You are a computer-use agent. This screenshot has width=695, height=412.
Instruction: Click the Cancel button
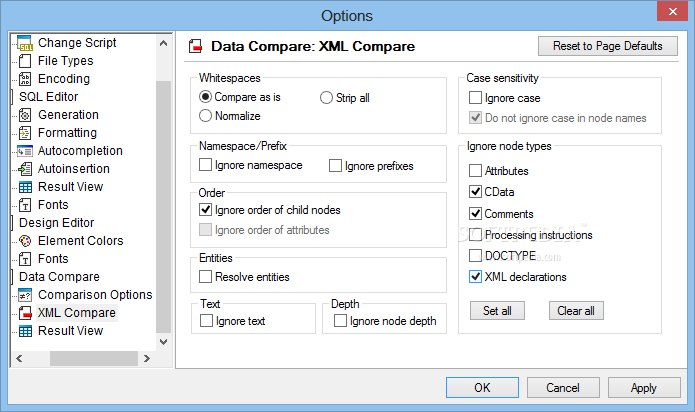point(563,388)
